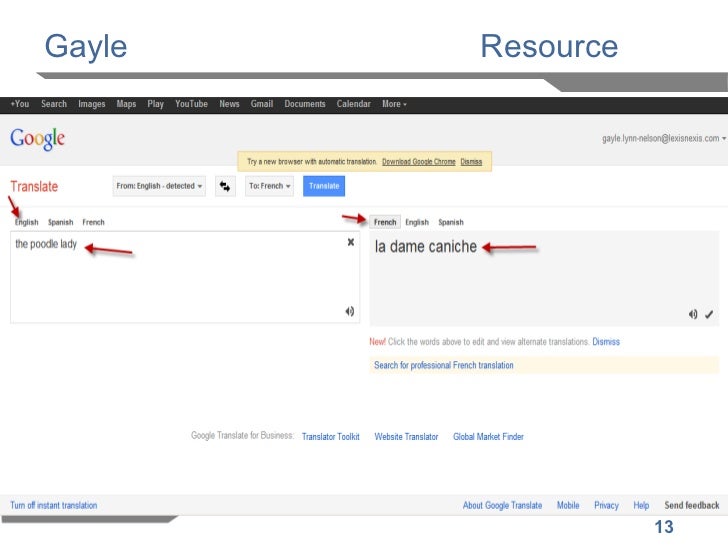Select French as the target language tab

(385, 222)
